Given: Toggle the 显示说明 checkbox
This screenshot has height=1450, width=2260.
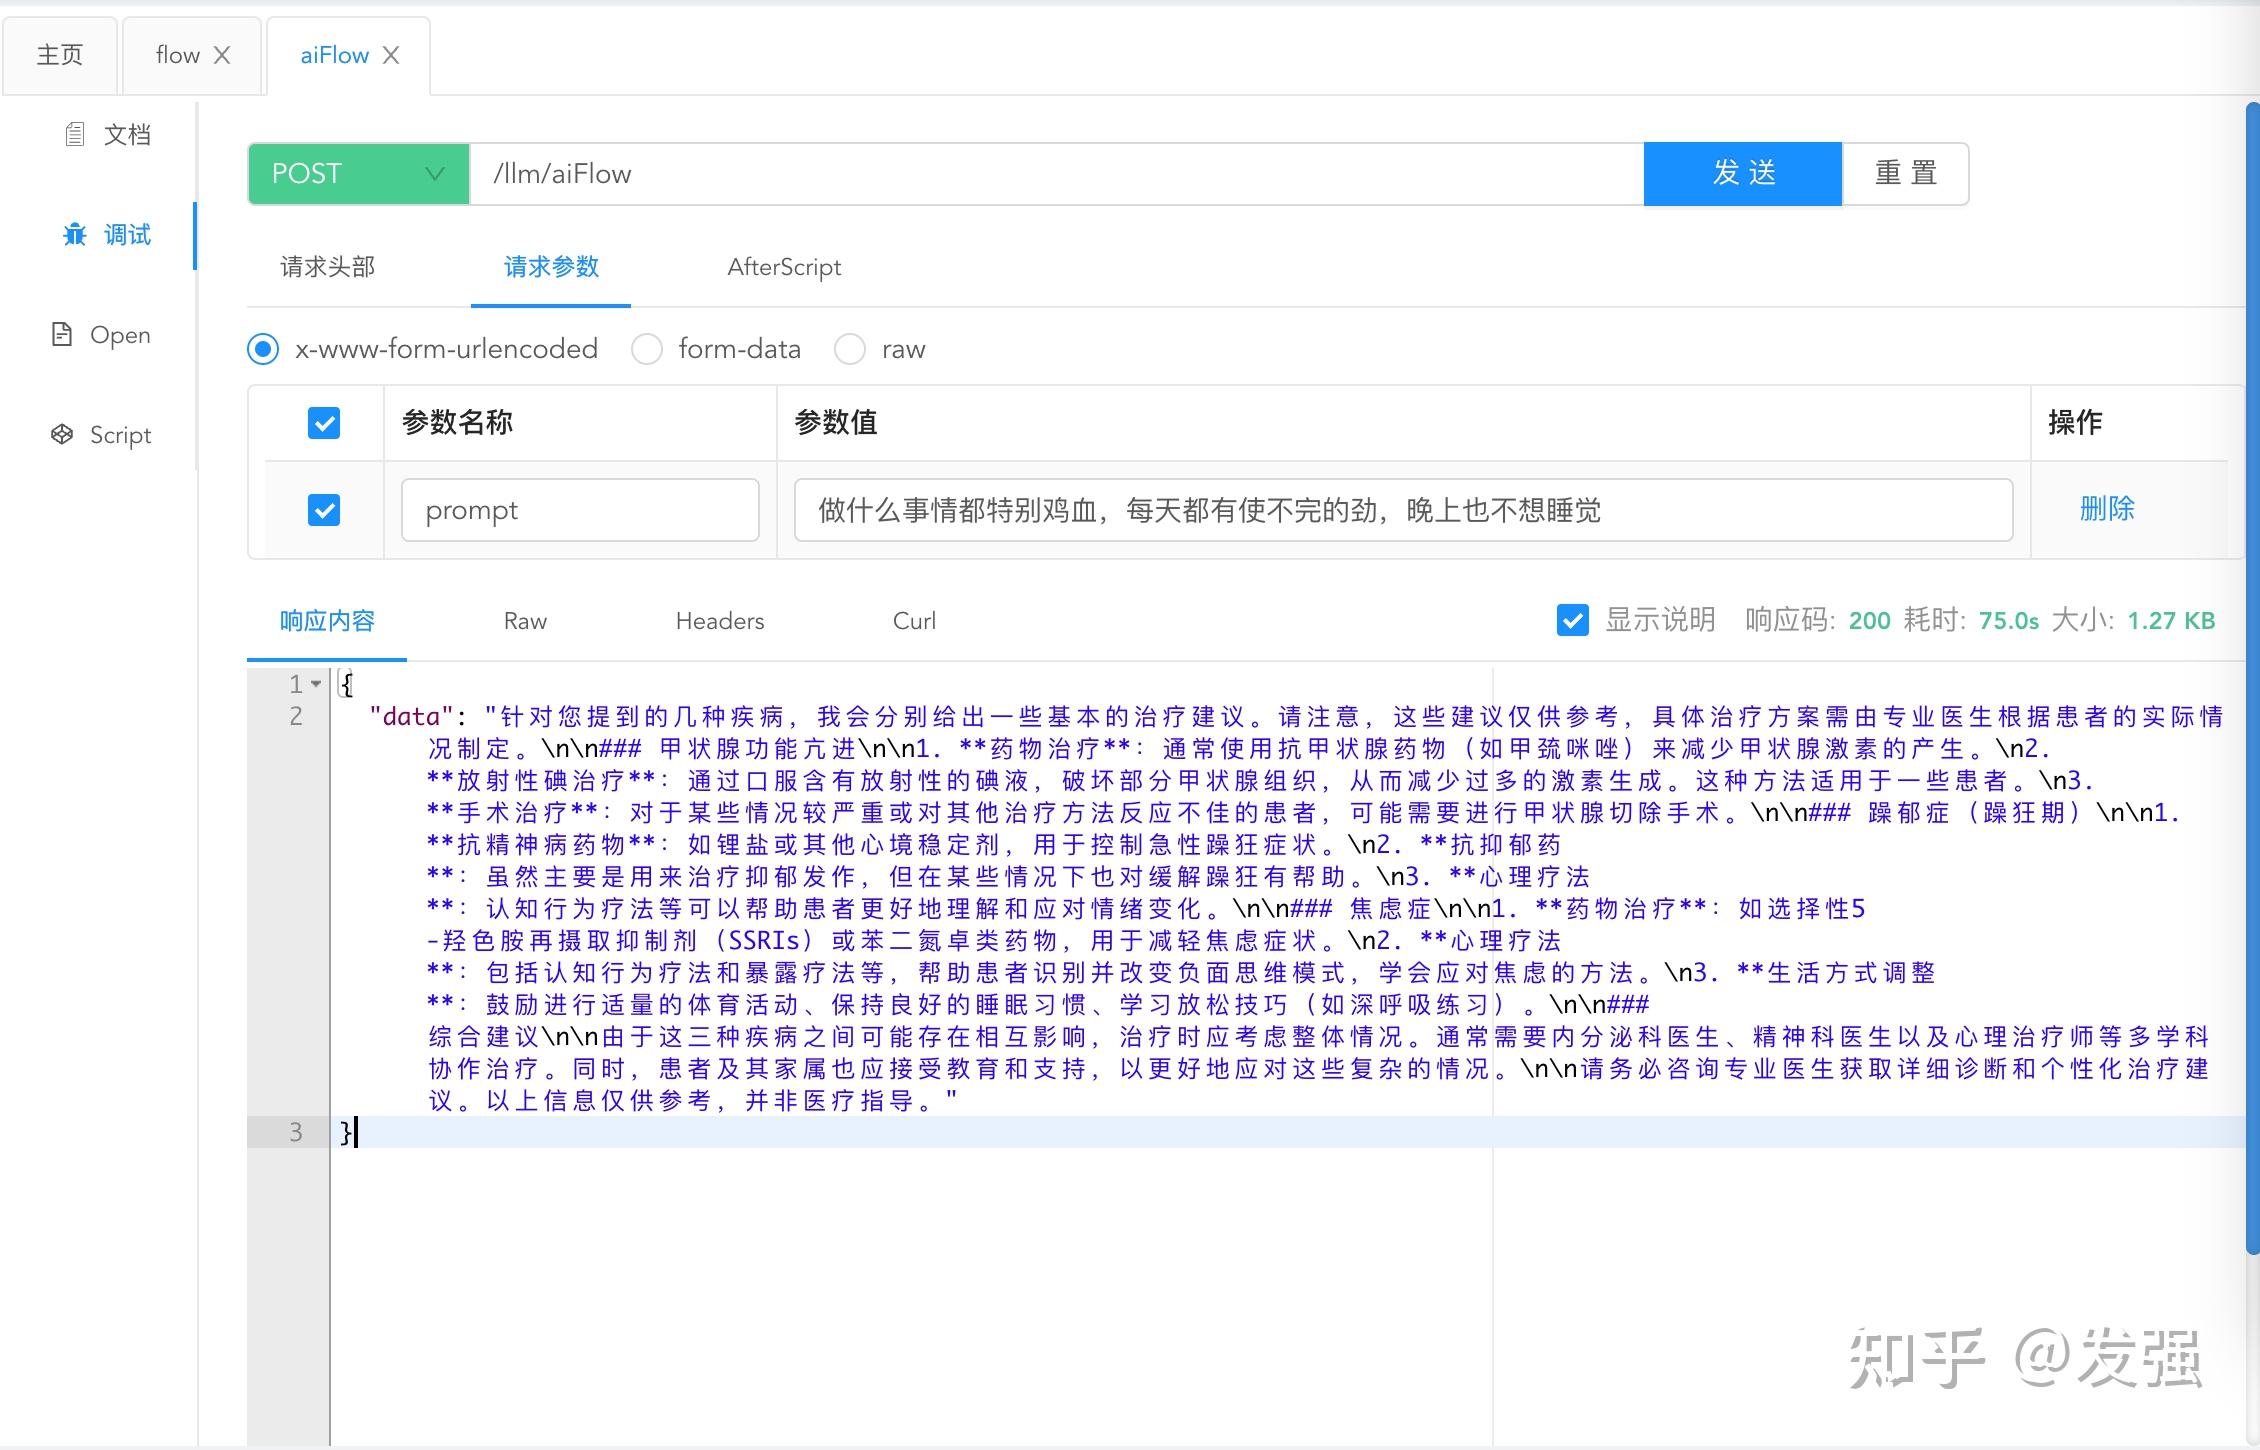Looking at the screenshot, I should [x=1573, y=620].
